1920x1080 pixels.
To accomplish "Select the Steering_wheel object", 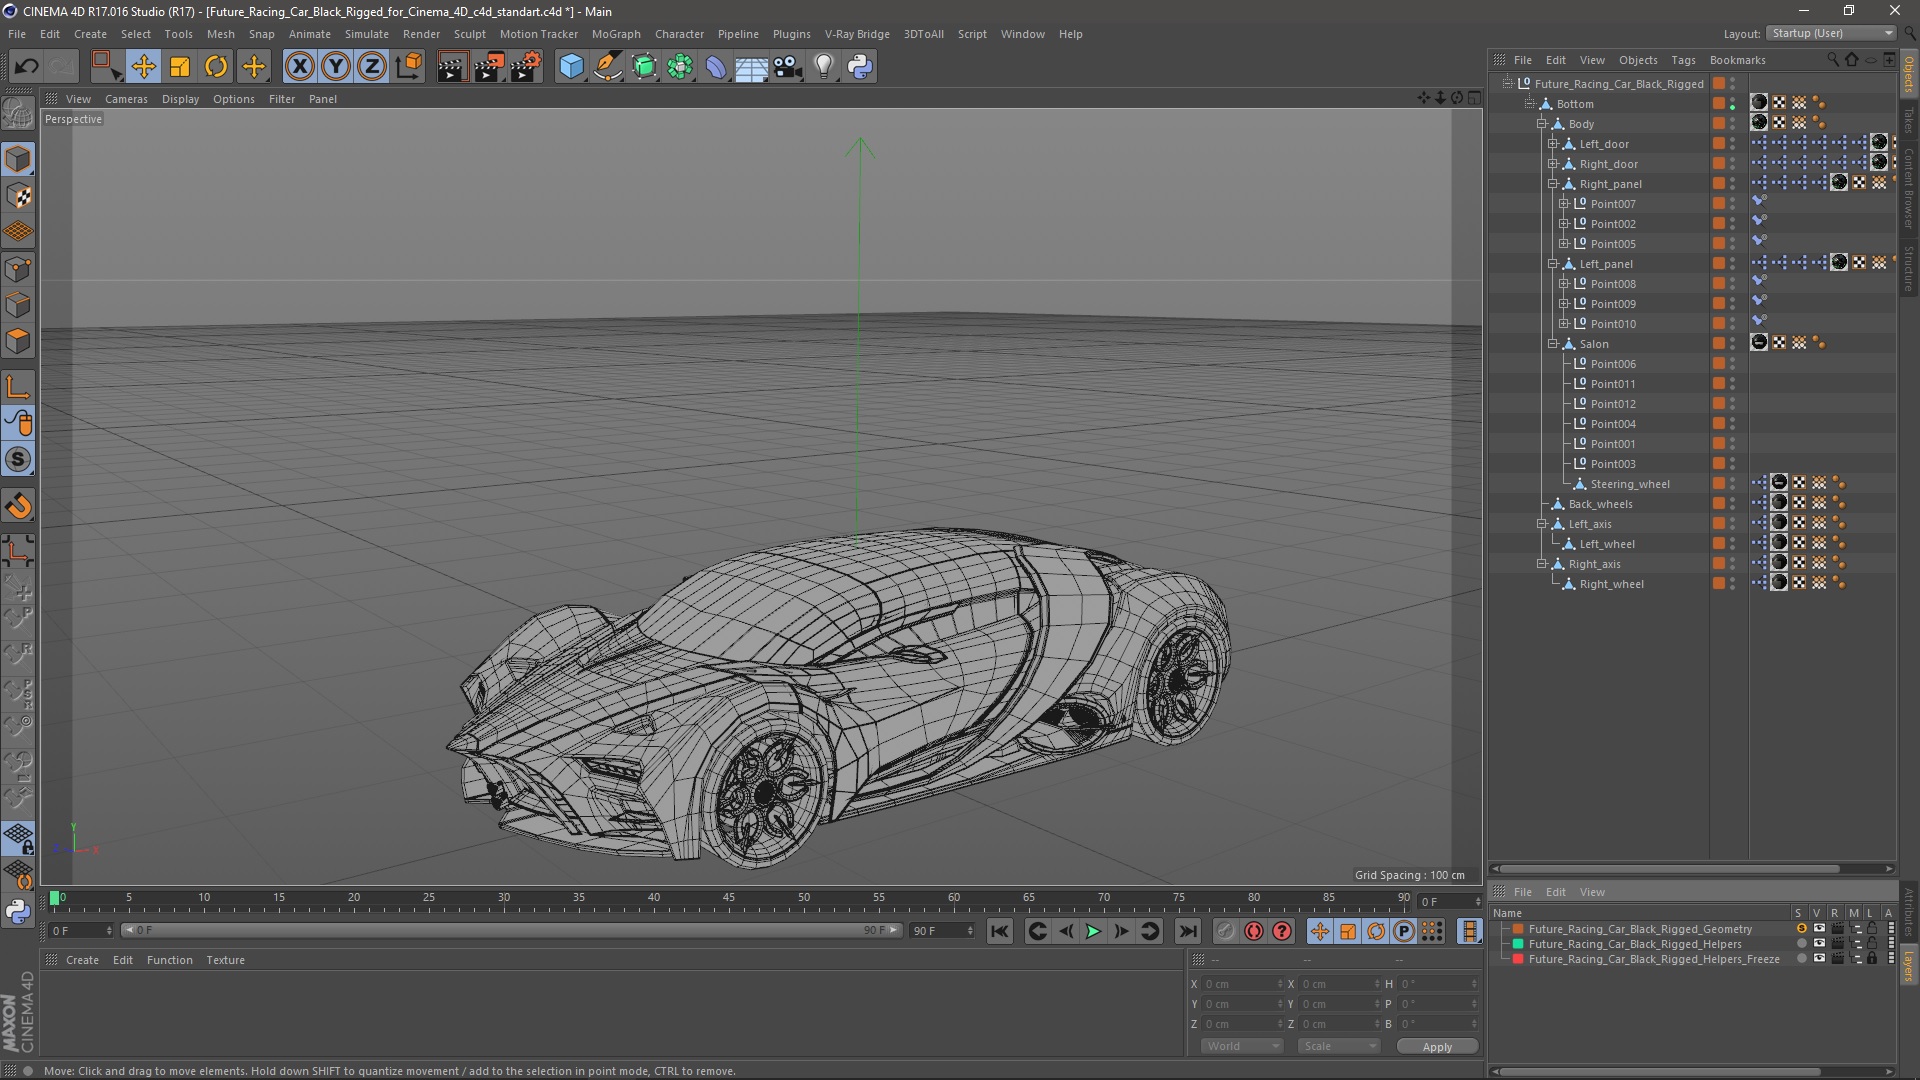I will tap(1629, 484).
